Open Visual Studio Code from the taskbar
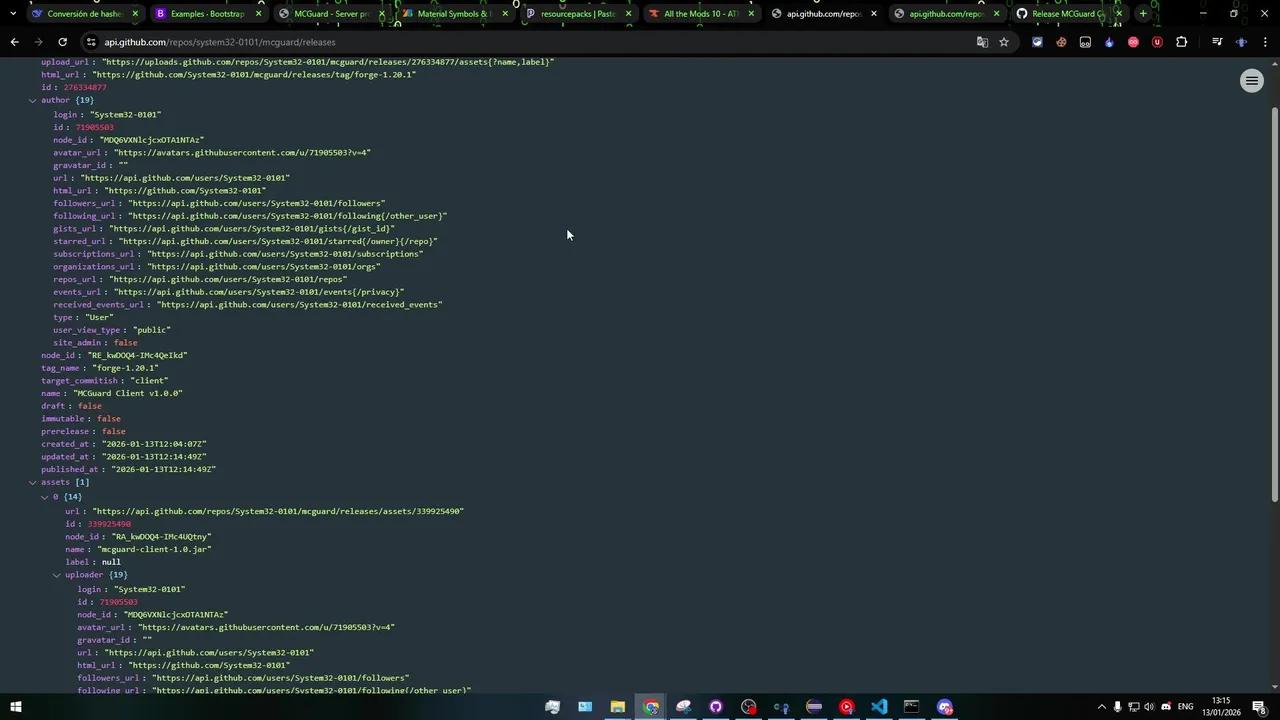This screenshot has height=720, width=1280. coord(879,707)
